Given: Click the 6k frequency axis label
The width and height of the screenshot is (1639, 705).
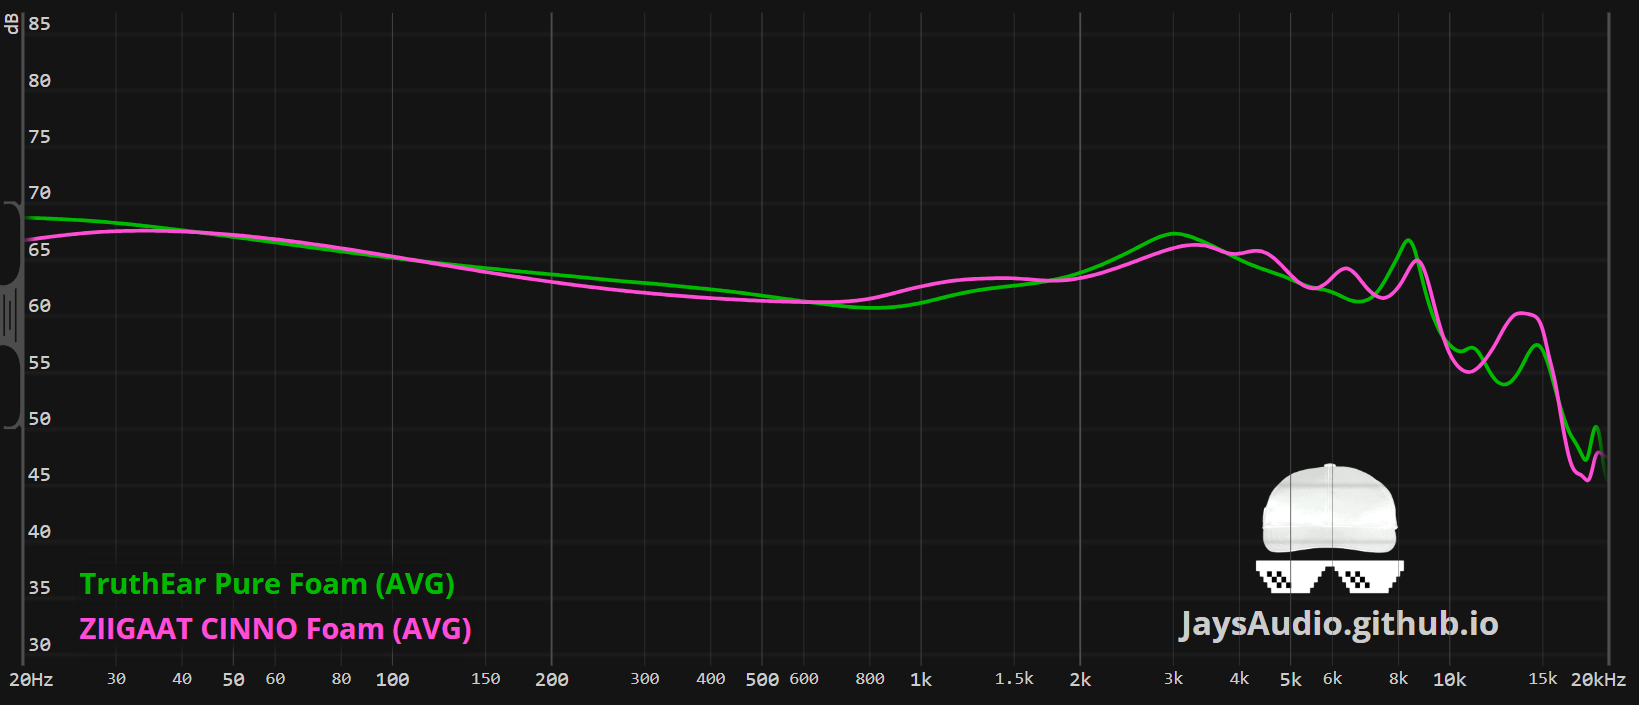Looking at the screenshot, I should (1333, 679).
